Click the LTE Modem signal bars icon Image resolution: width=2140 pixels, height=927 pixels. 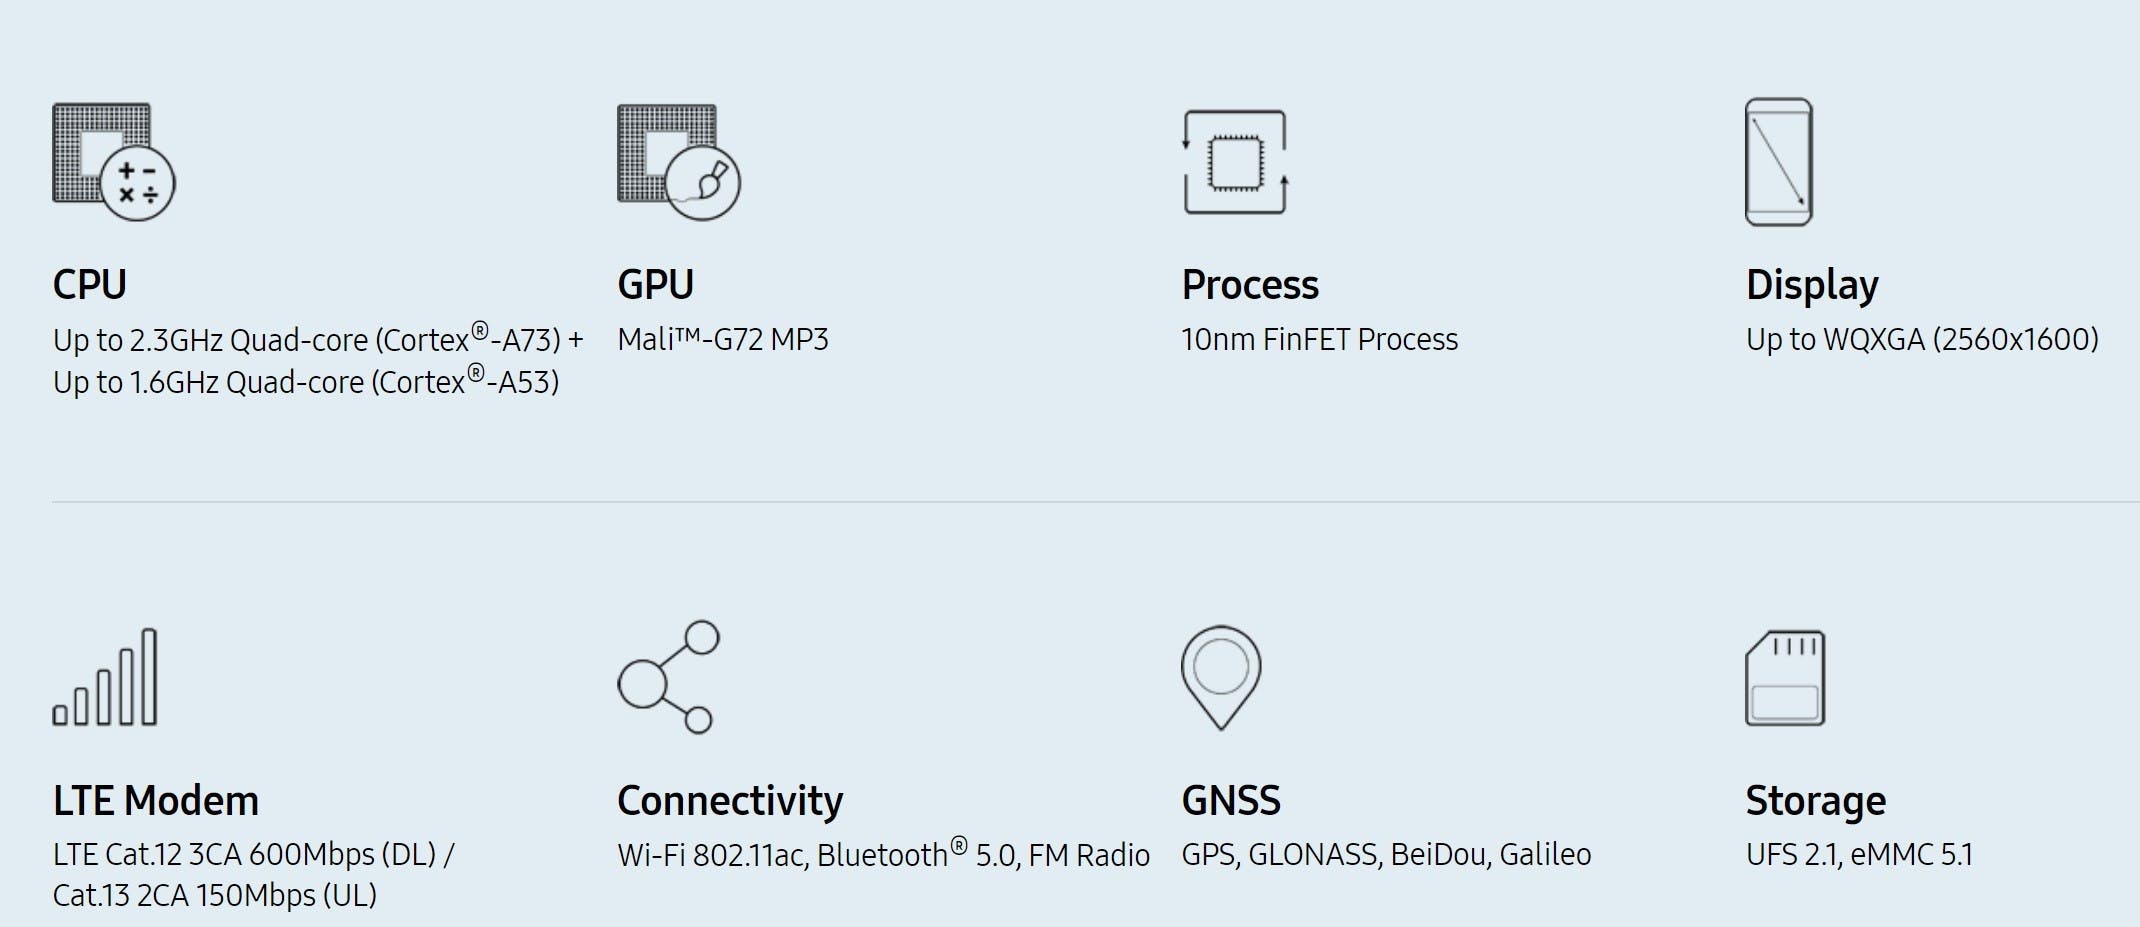(105, 677)
